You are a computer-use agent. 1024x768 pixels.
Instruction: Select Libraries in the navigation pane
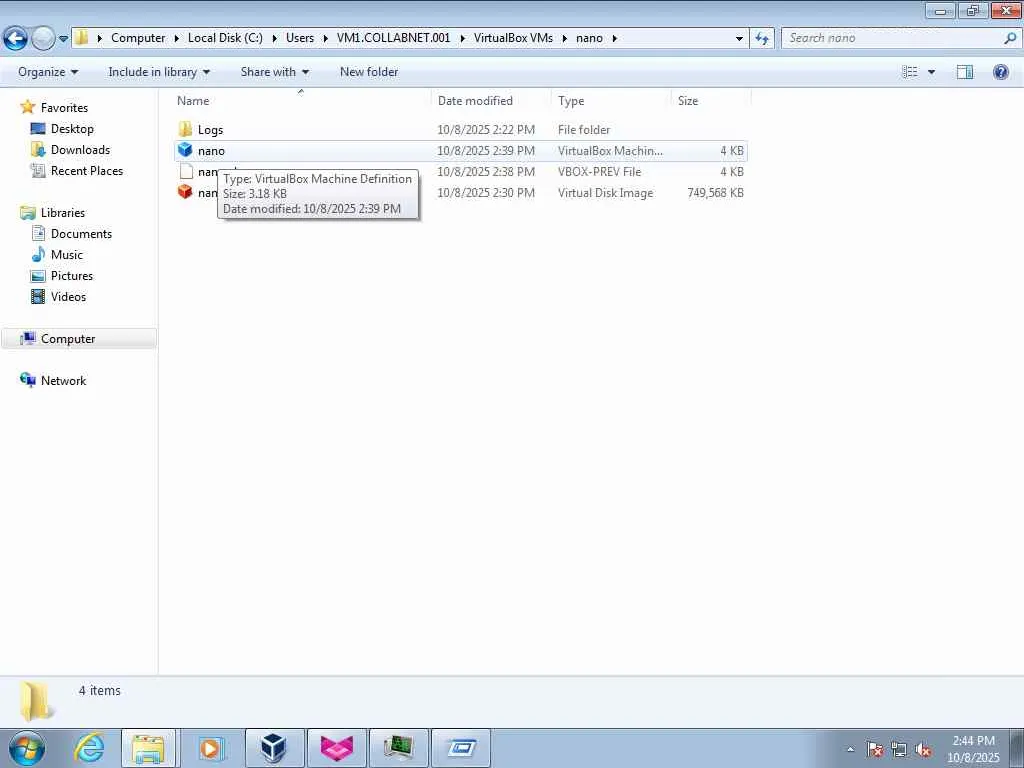click(x=63, y=212)
